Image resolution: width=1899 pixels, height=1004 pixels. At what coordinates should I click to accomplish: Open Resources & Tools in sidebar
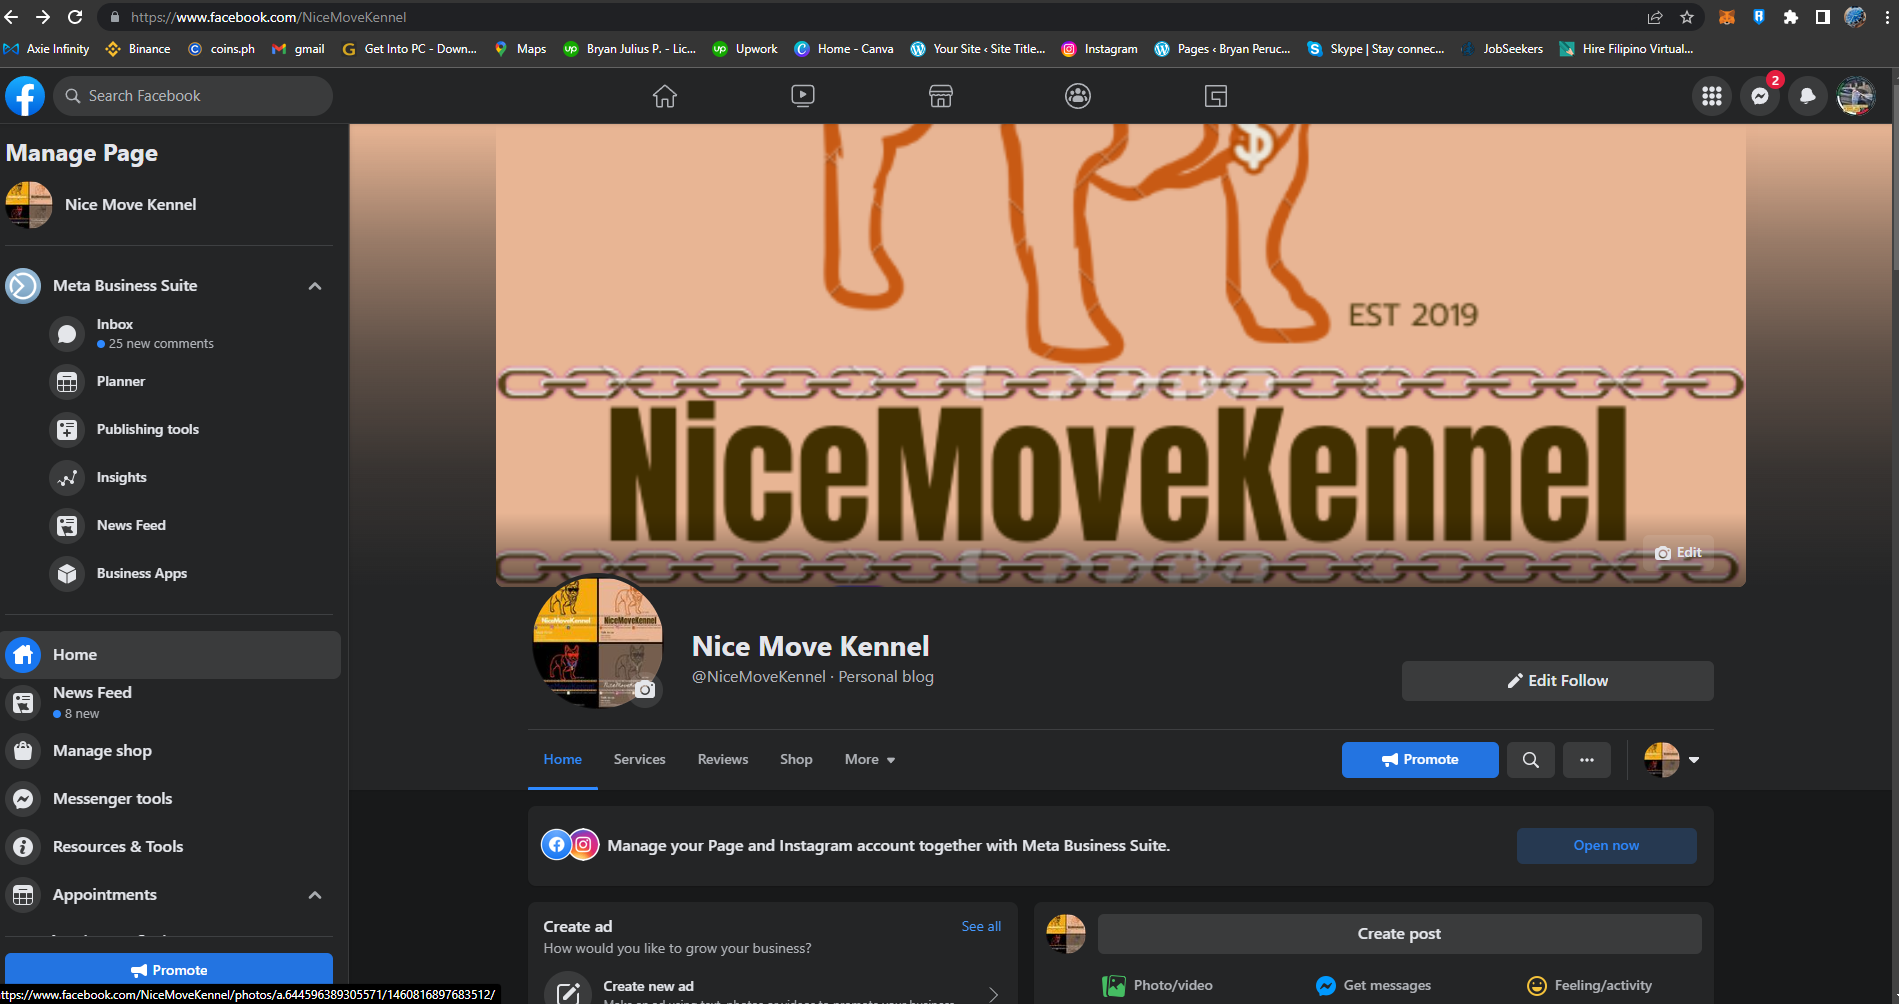[170, 847]
